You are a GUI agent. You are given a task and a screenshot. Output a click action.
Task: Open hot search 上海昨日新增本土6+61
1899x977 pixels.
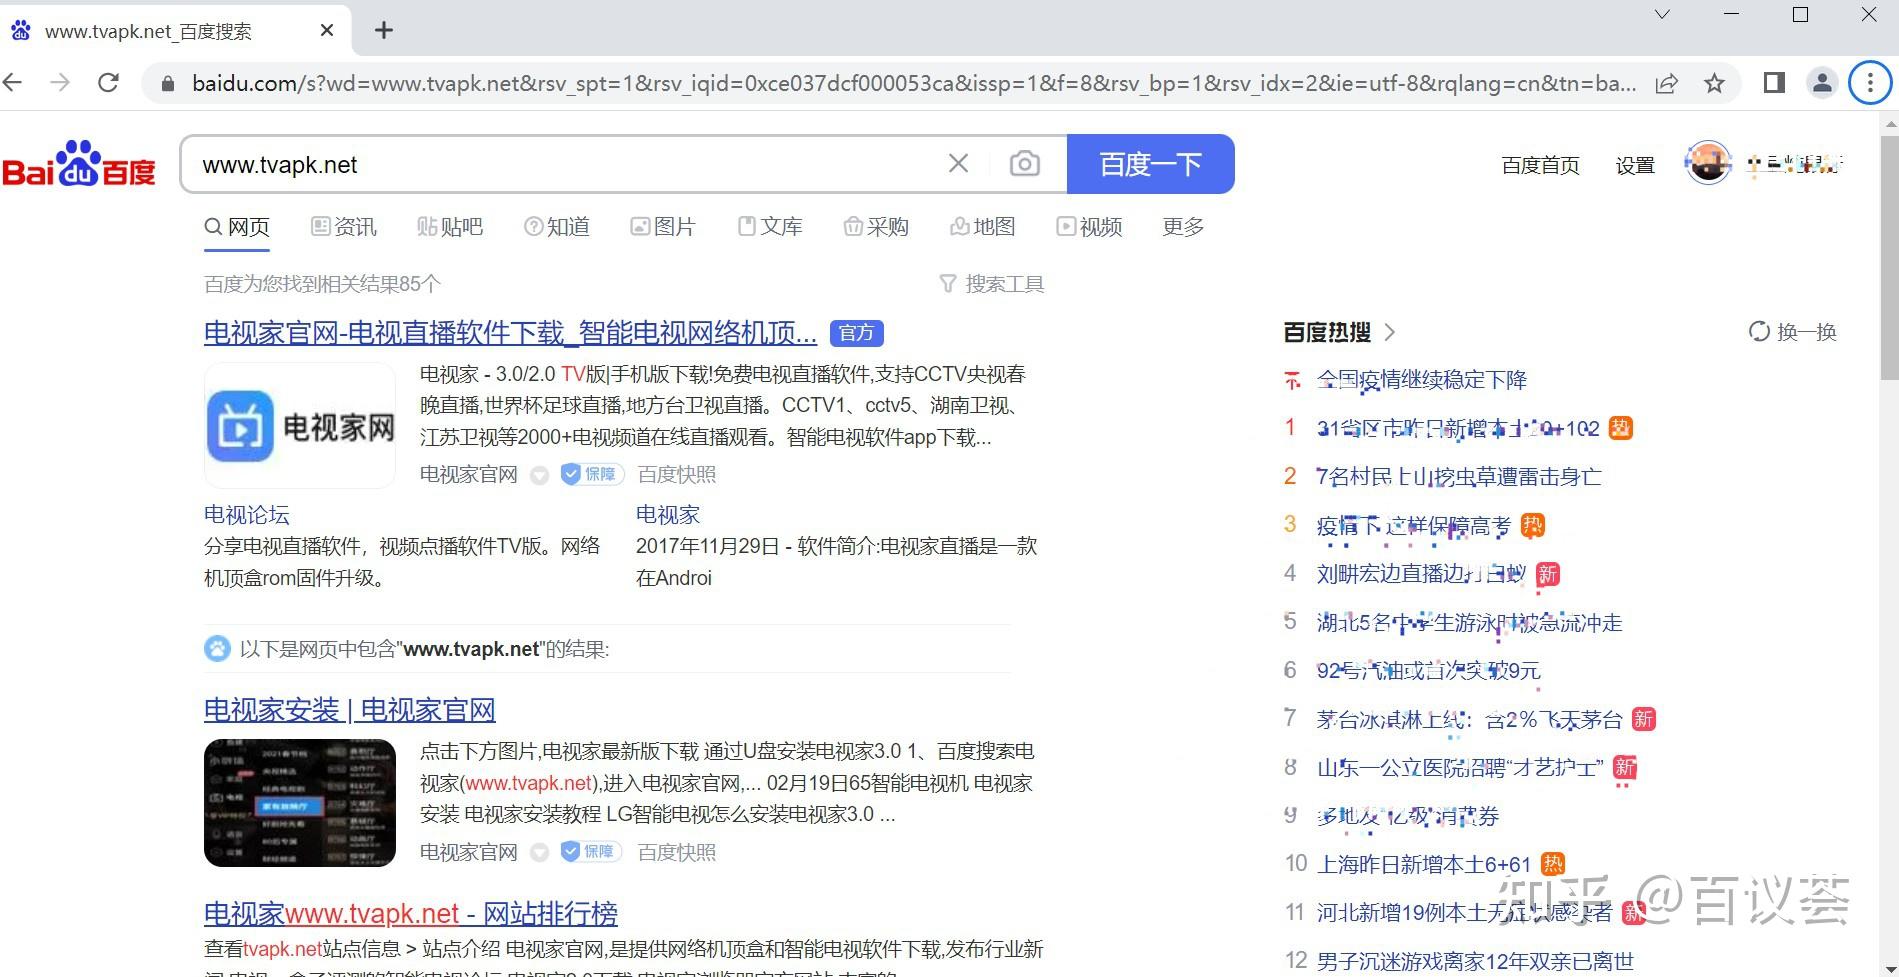[x=1423, y=864]
